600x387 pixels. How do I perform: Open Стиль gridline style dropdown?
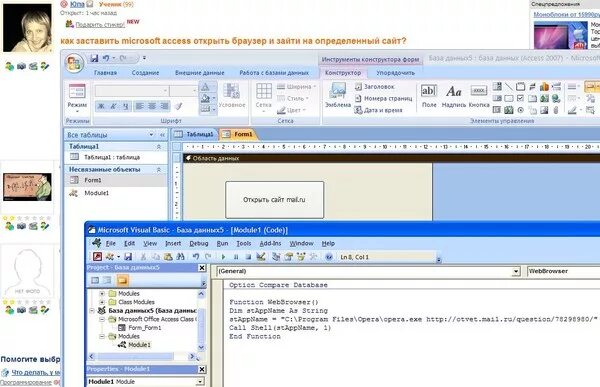coord(293,98)
